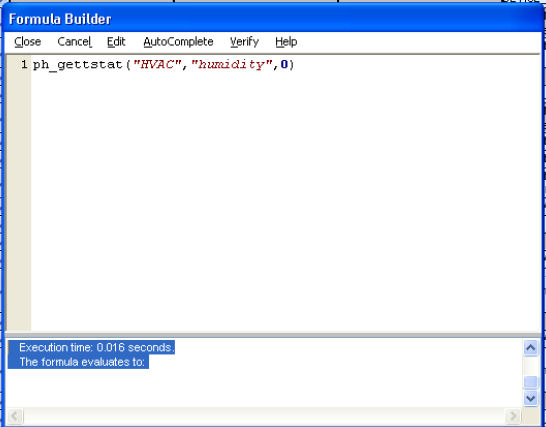
Task: Open the Edit menu
Action: click(116, 42)
